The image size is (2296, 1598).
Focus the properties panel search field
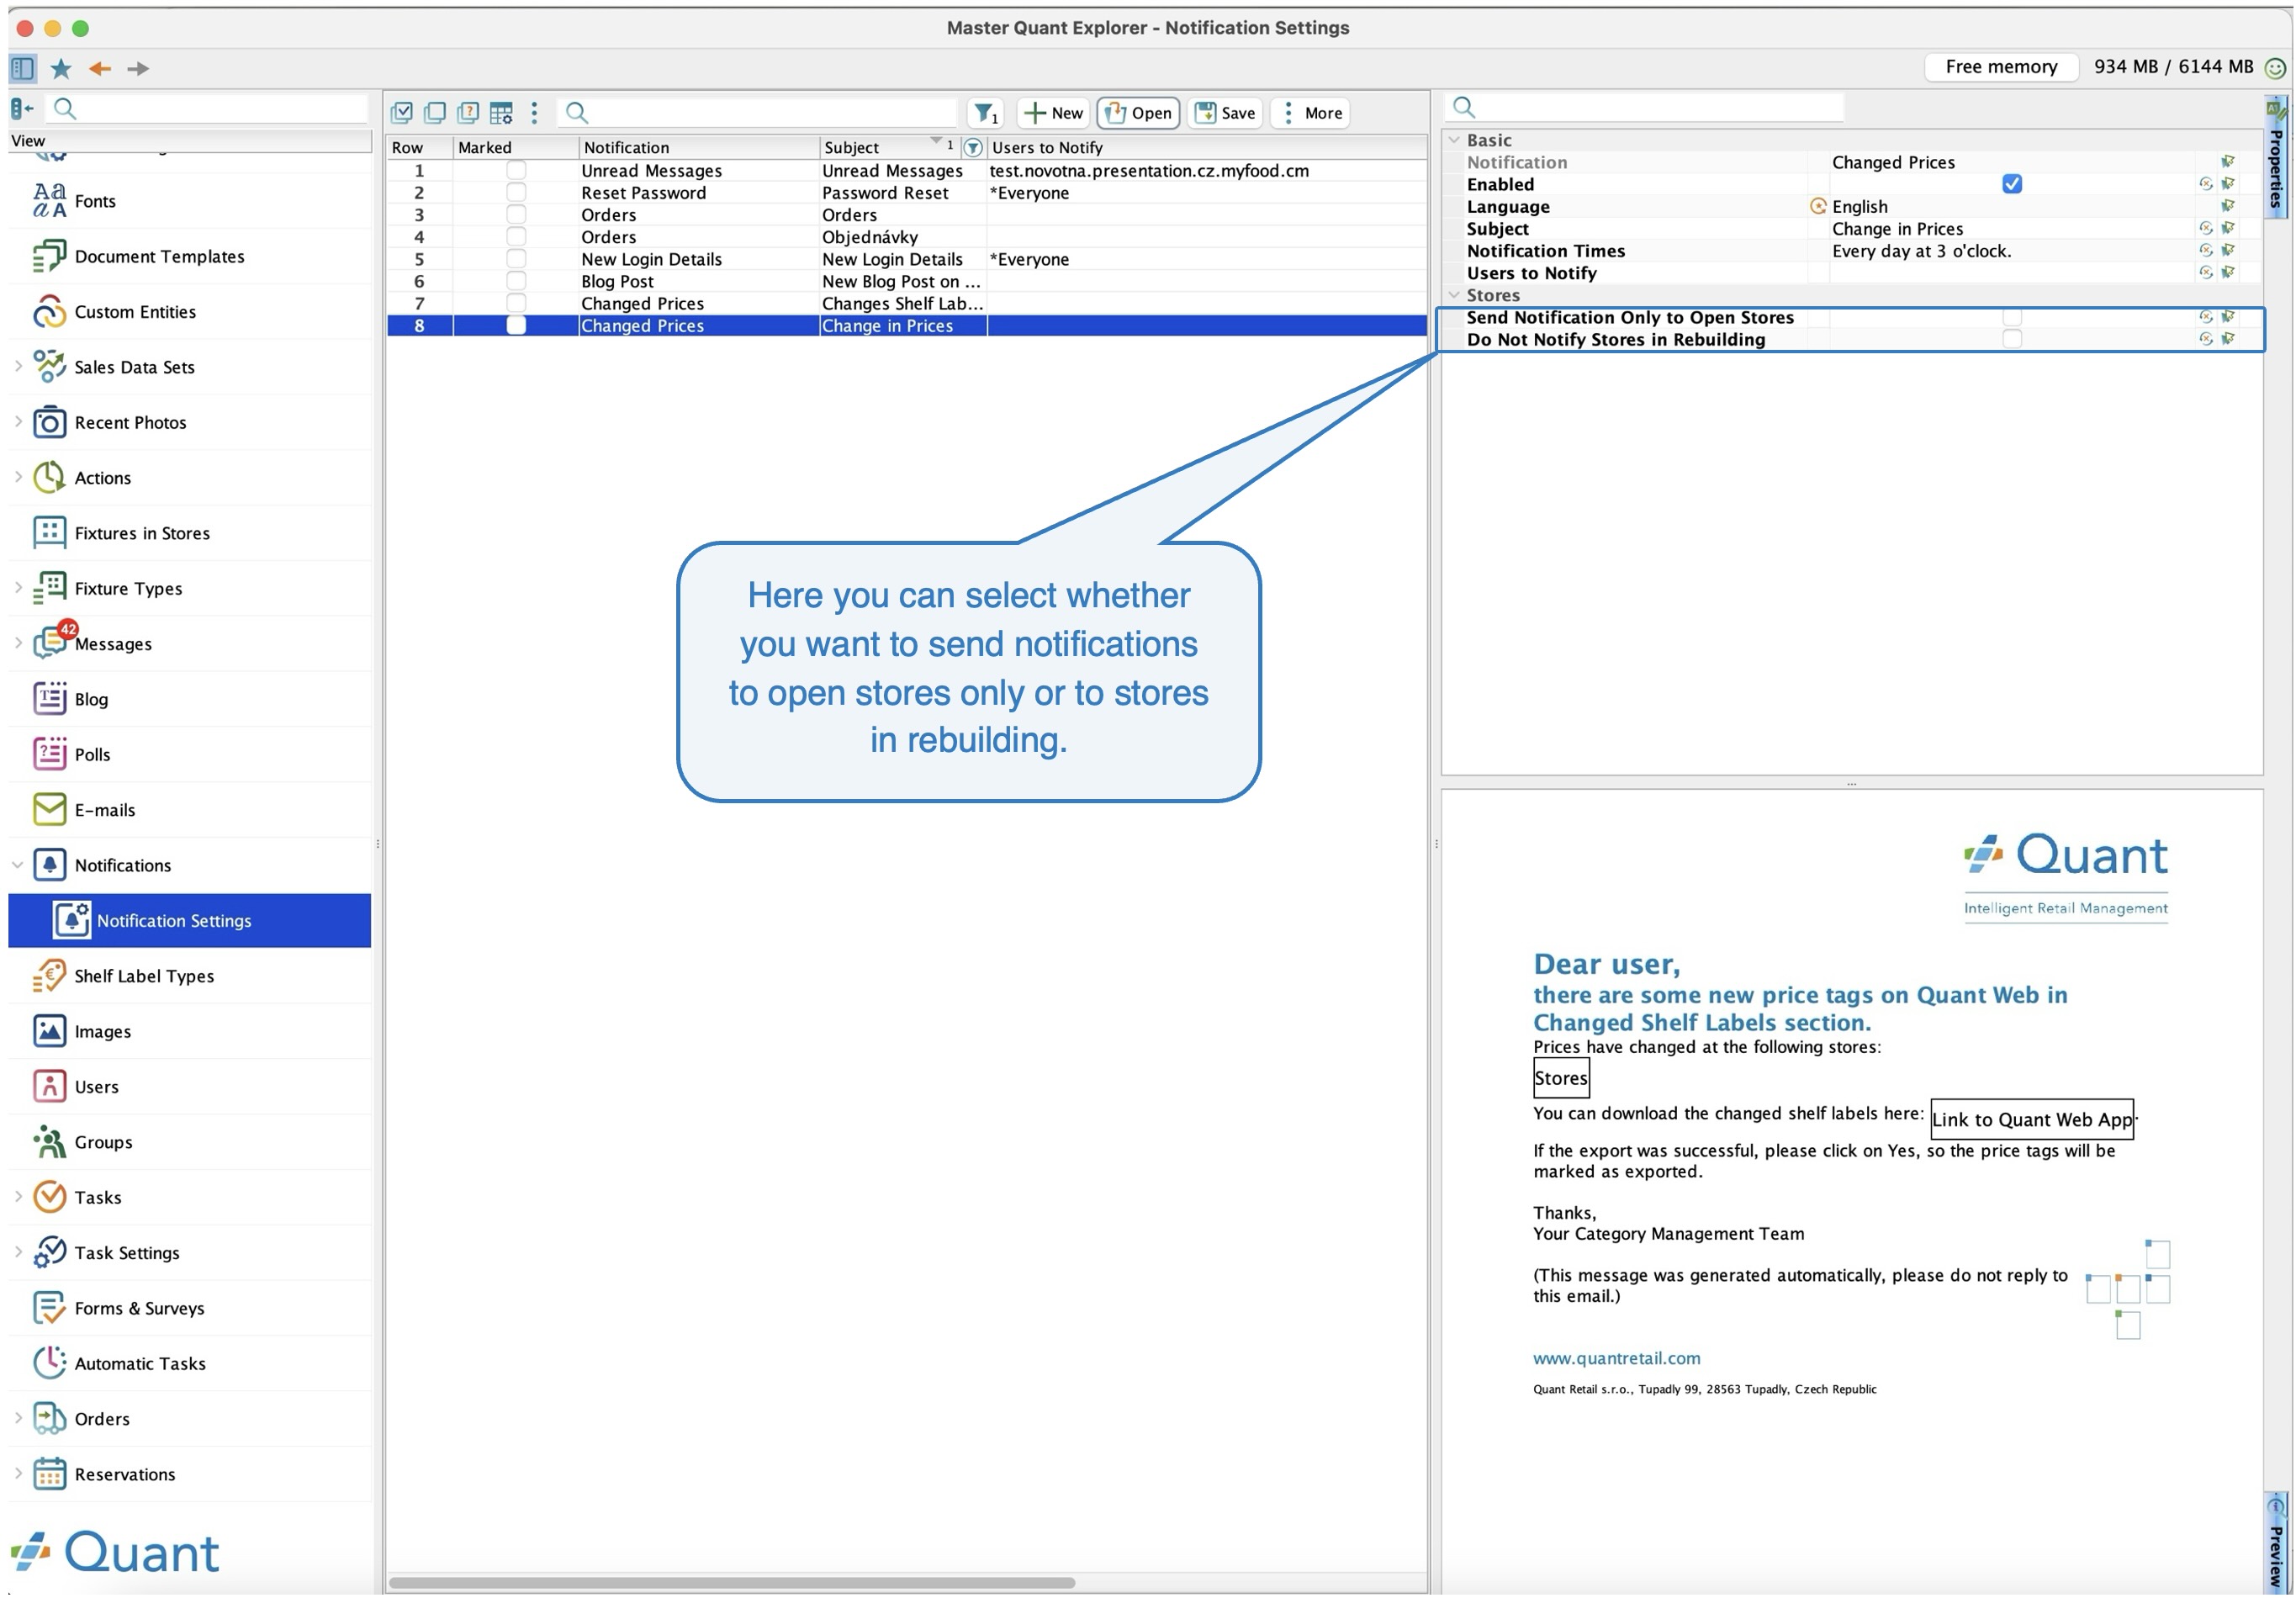(1645, 107)
